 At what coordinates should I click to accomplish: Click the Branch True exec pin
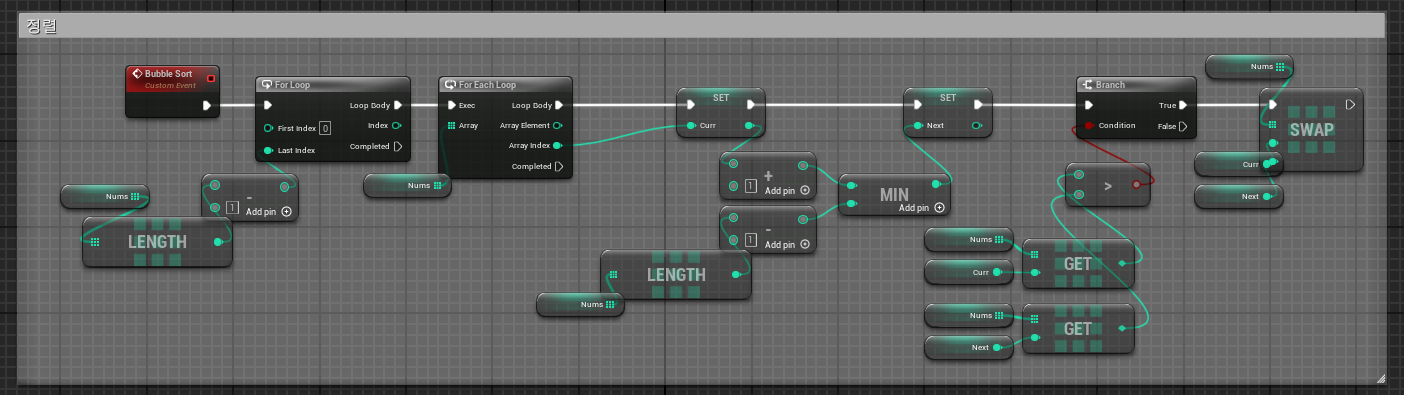[x=1183, y=105]
